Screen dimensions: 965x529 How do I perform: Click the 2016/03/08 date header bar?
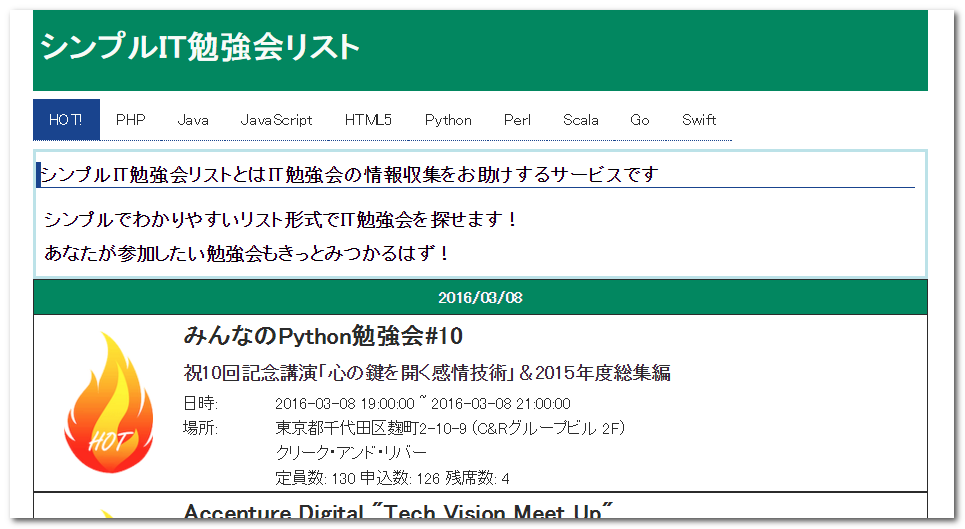pos(480,298)
